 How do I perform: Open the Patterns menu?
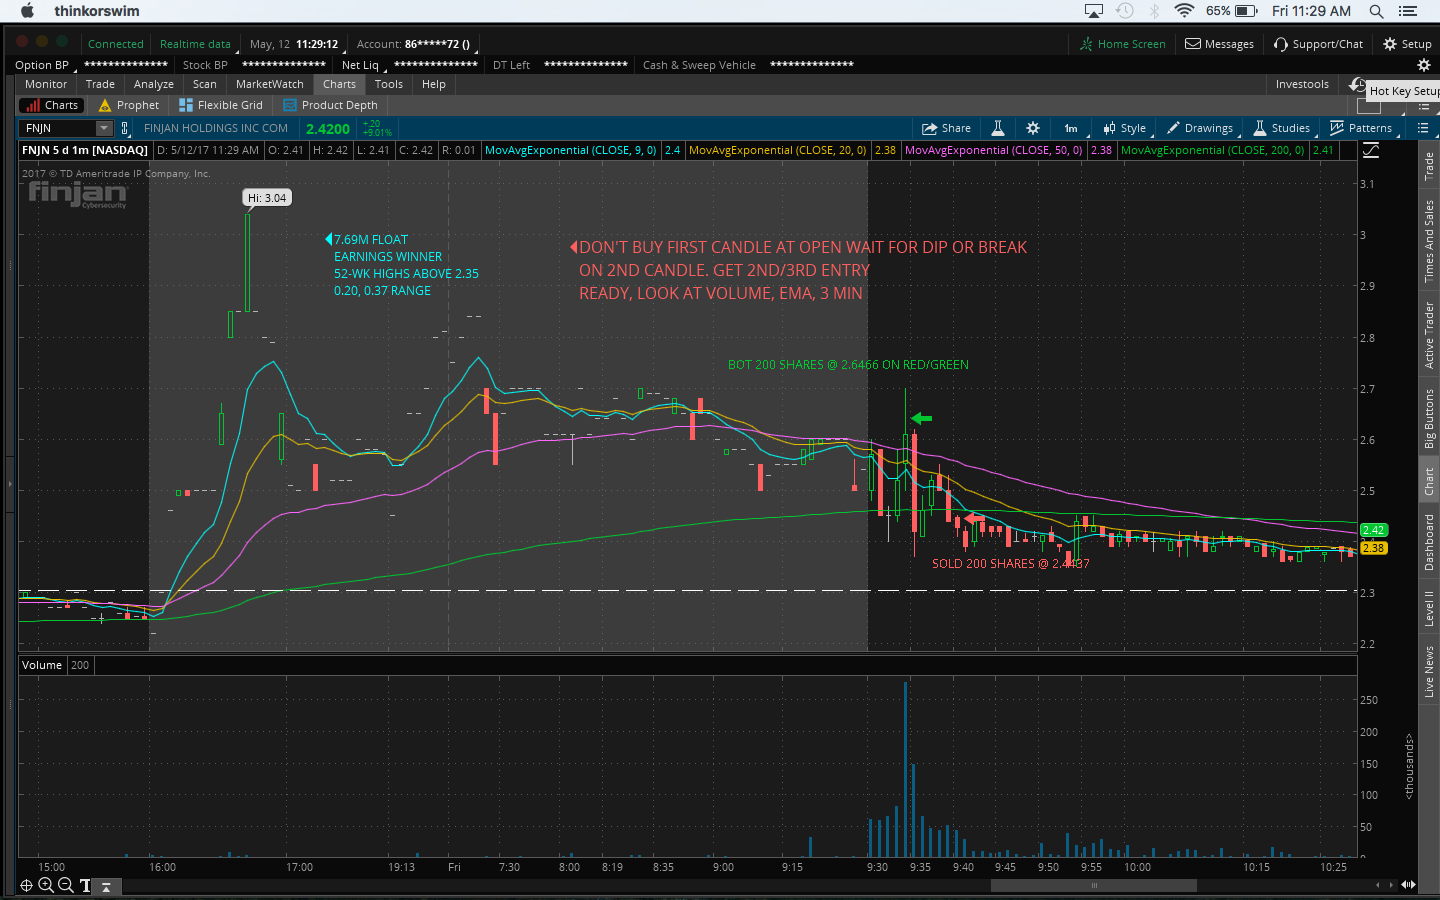pos(1361,128)
